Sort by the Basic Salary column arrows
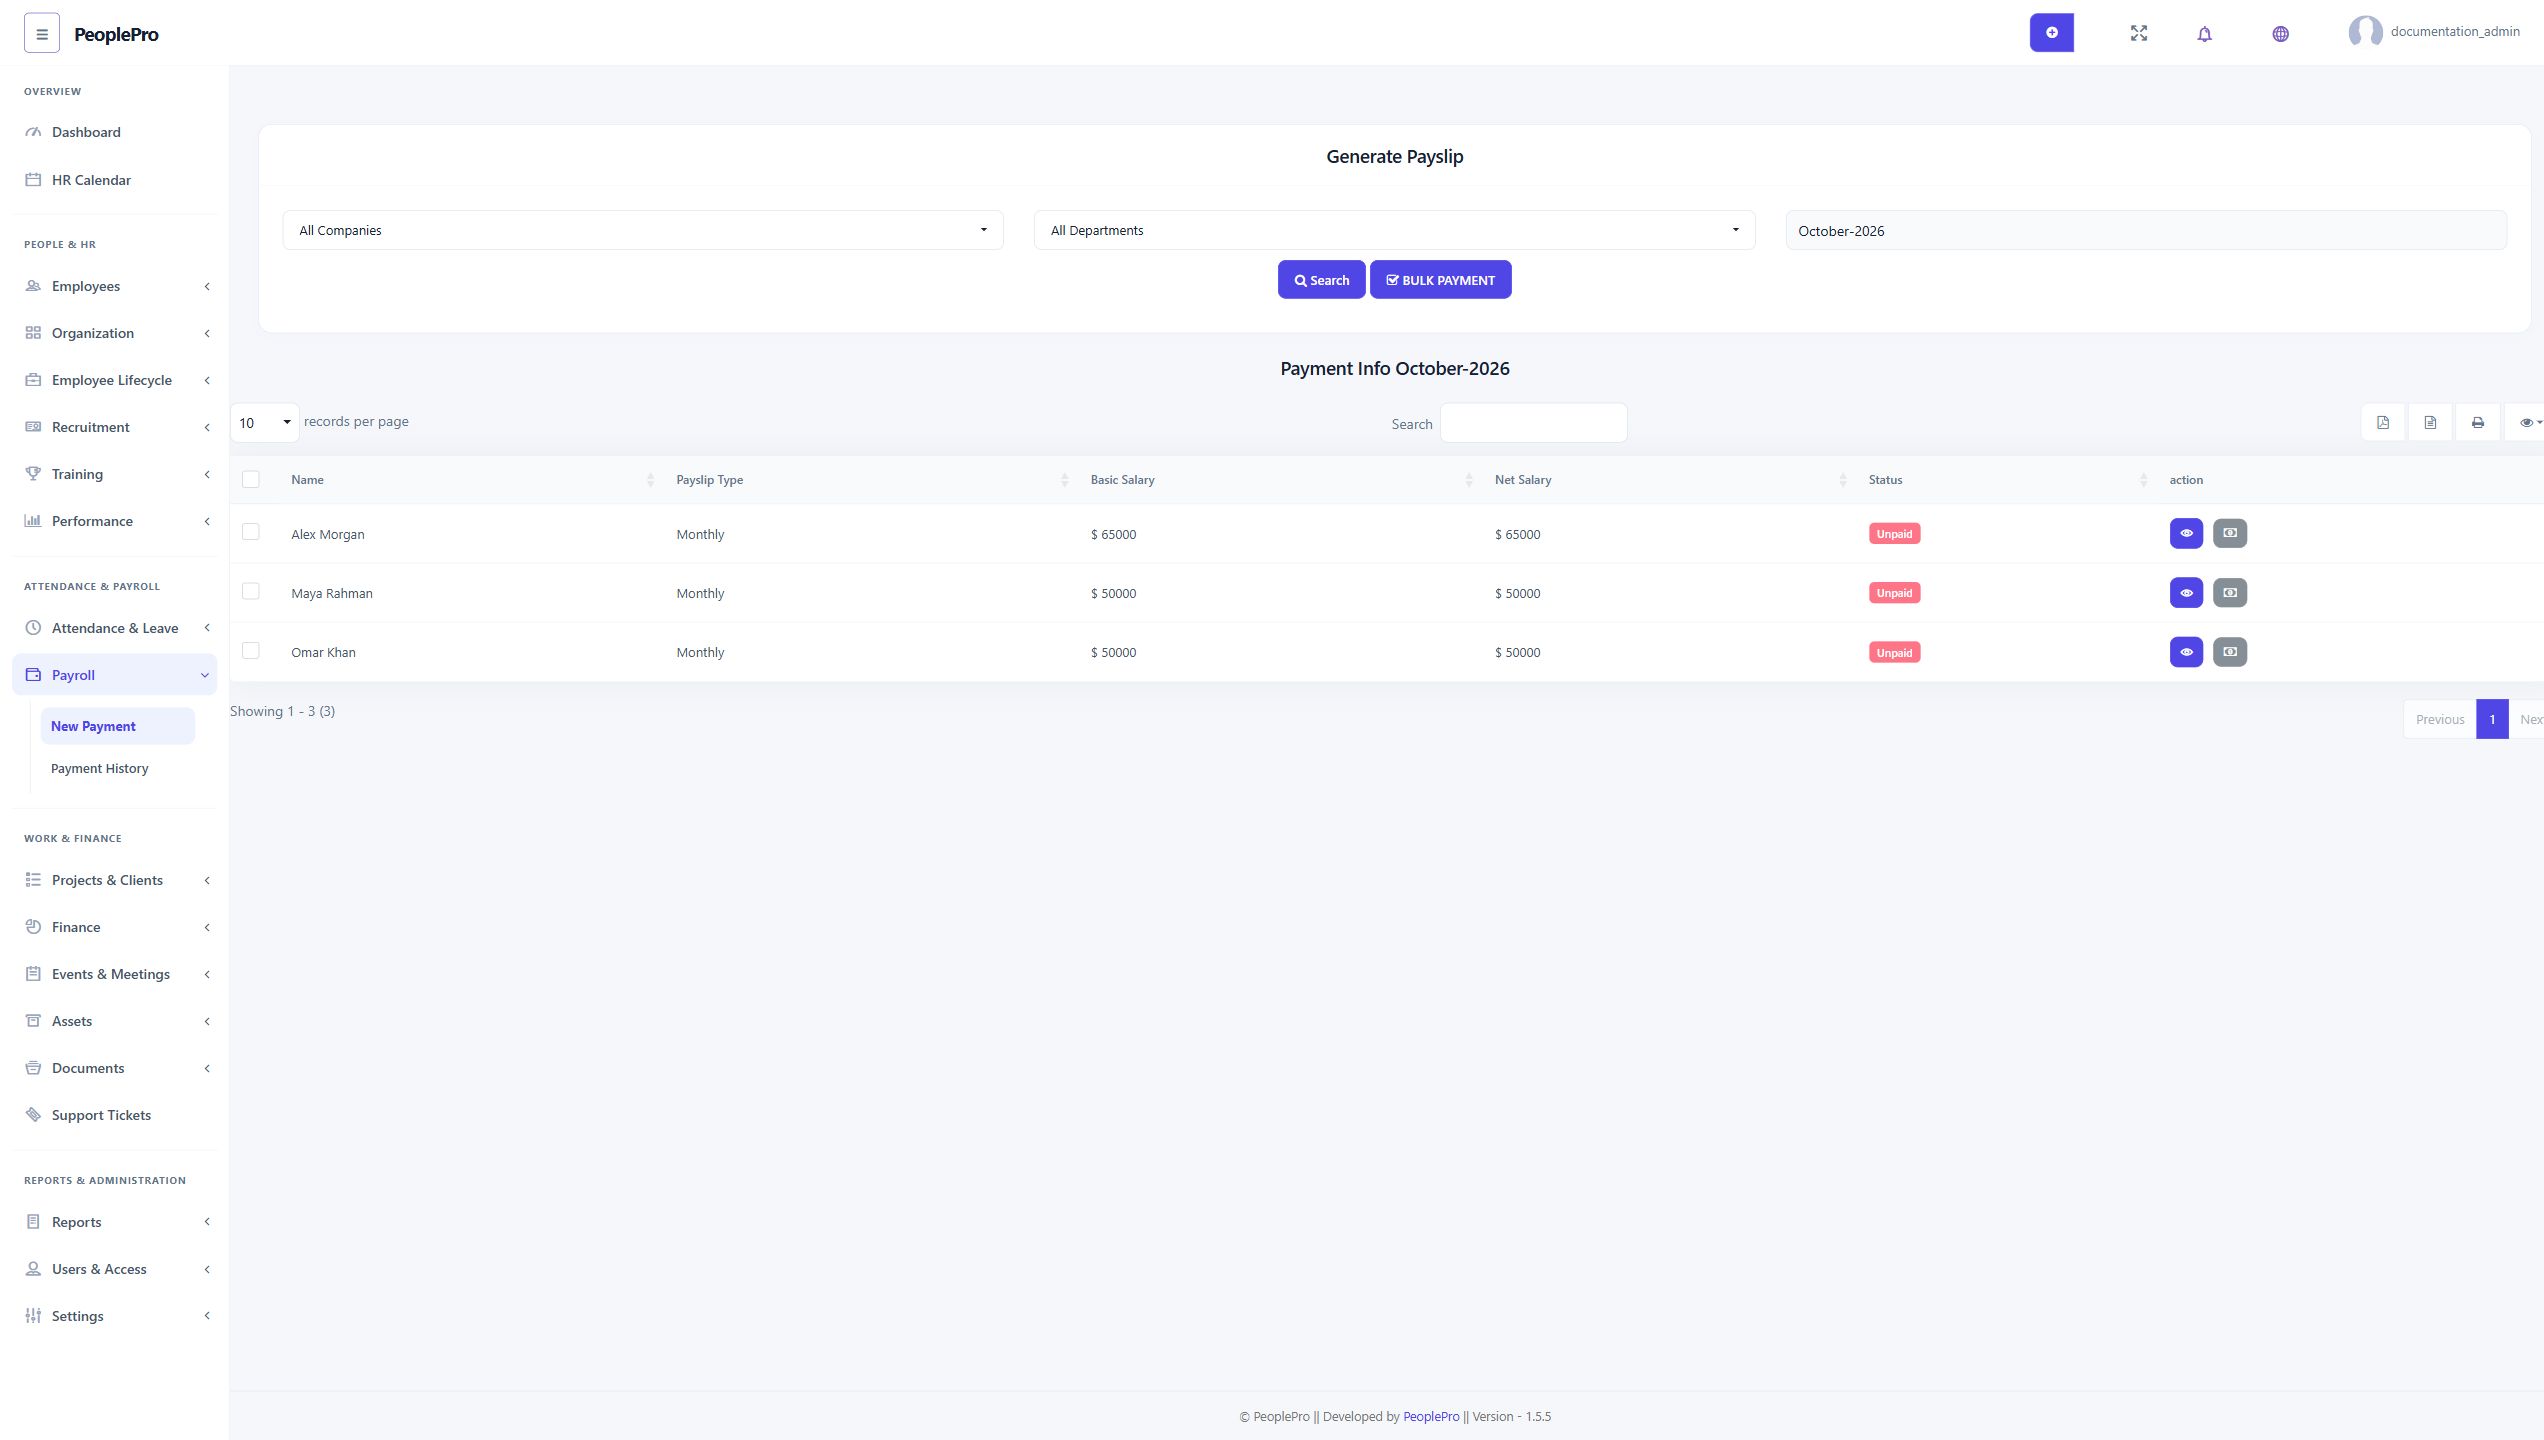Screen dimensions: 2544x1440 click(x=1469, y=480)
